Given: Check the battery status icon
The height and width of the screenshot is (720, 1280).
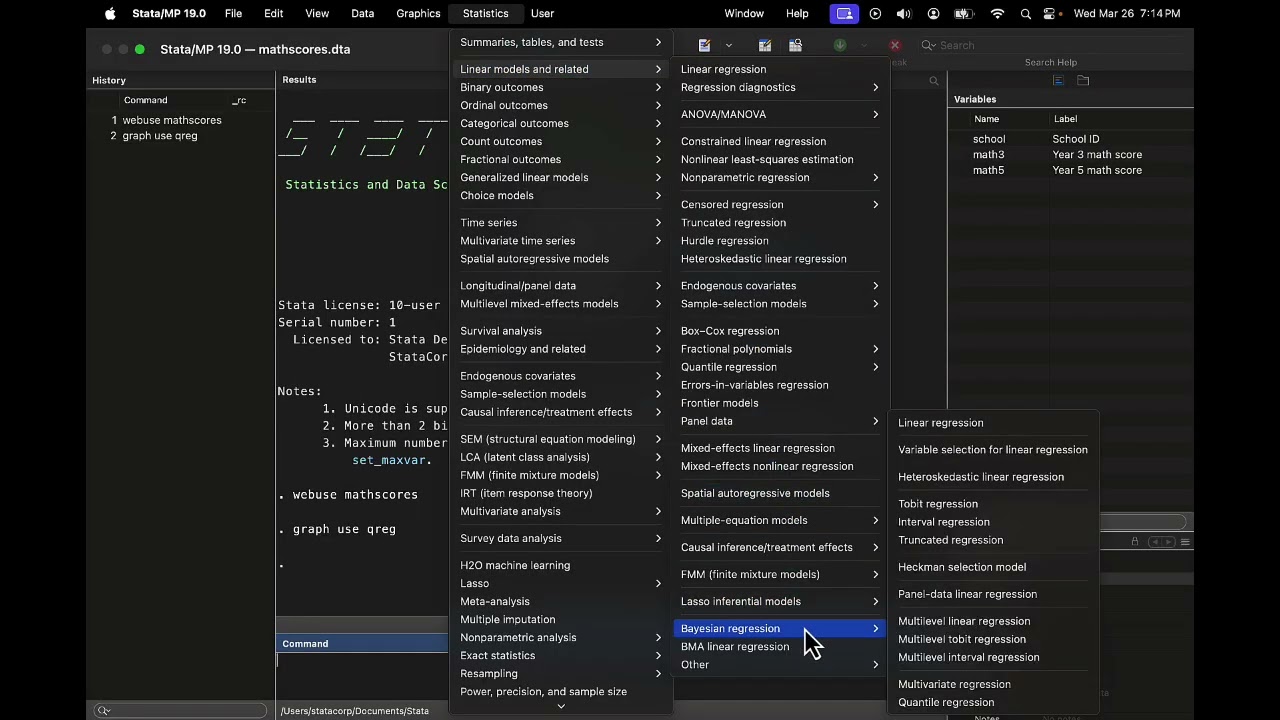Looking at the screenshot, I should [x=964, y=13].
